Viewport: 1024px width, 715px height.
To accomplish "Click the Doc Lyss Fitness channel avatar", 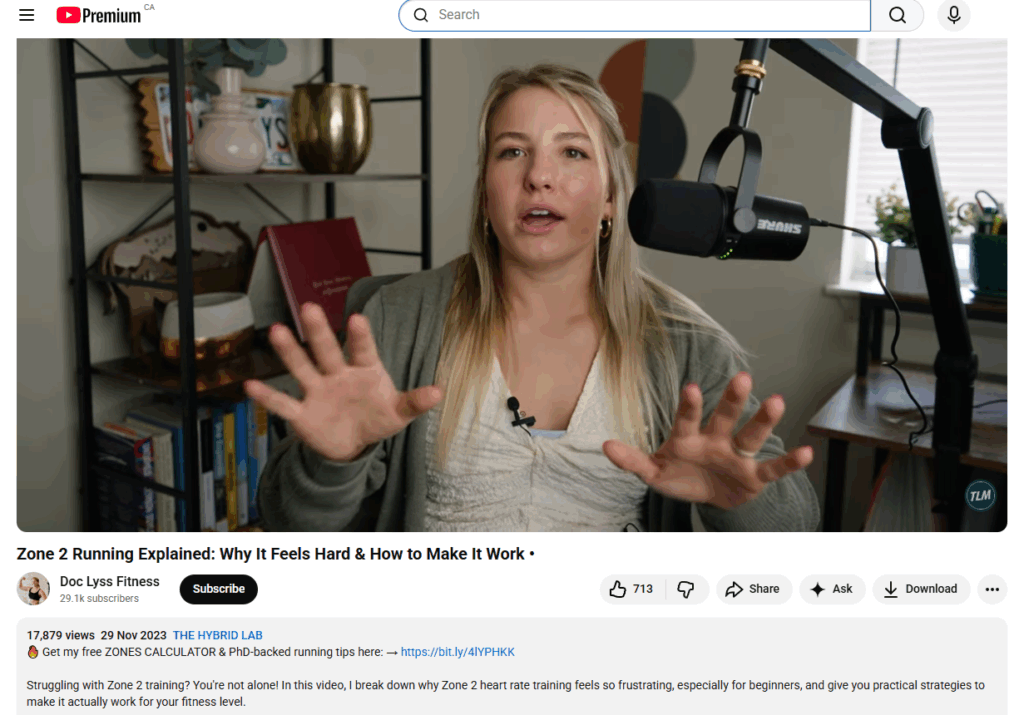I will 33,589.
